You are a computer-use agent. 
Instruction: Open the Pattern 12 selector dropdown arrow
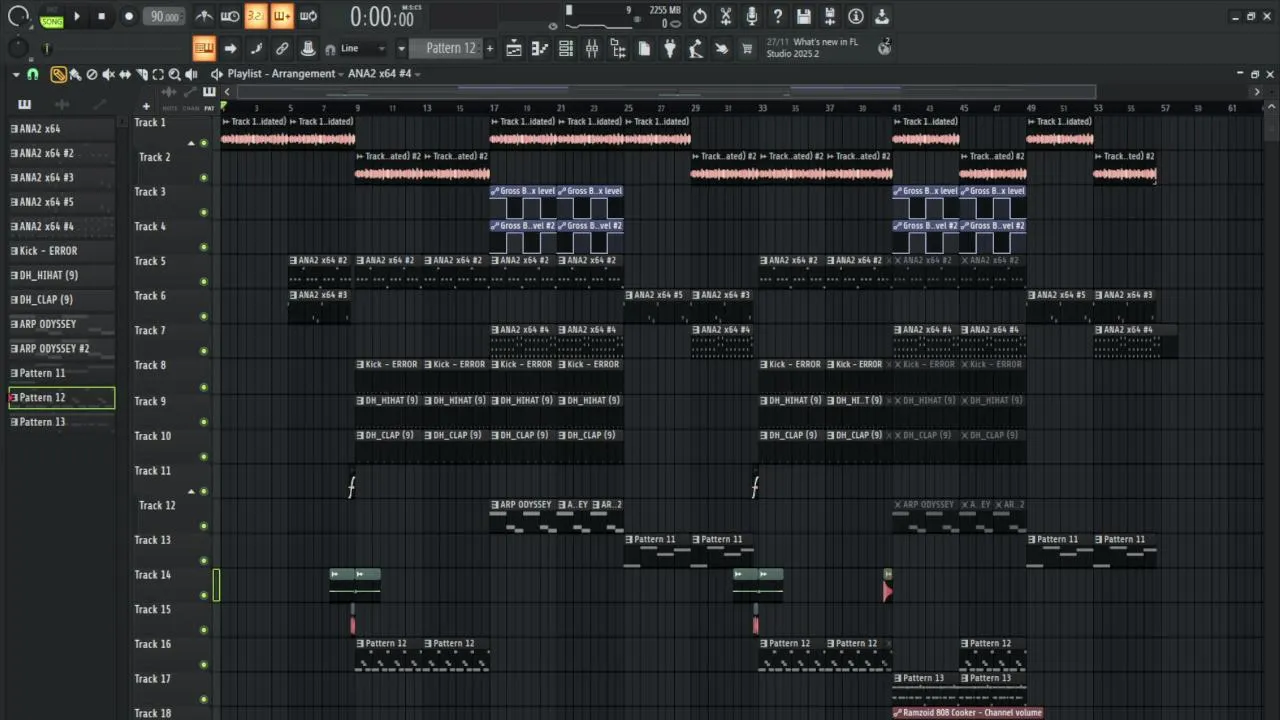point(402,48)
